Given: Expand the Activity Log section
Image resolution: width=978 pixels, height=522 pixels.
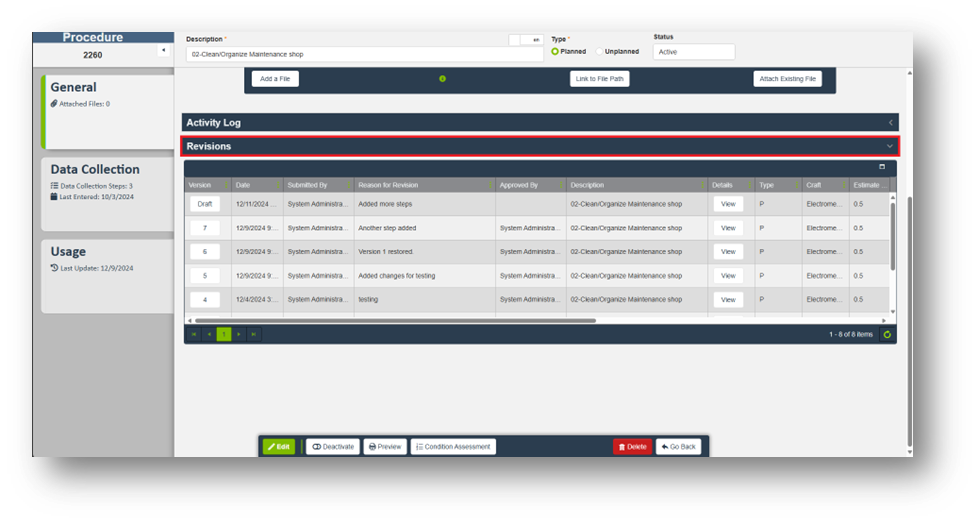Looking at the screenshot, I should (539, 122).
